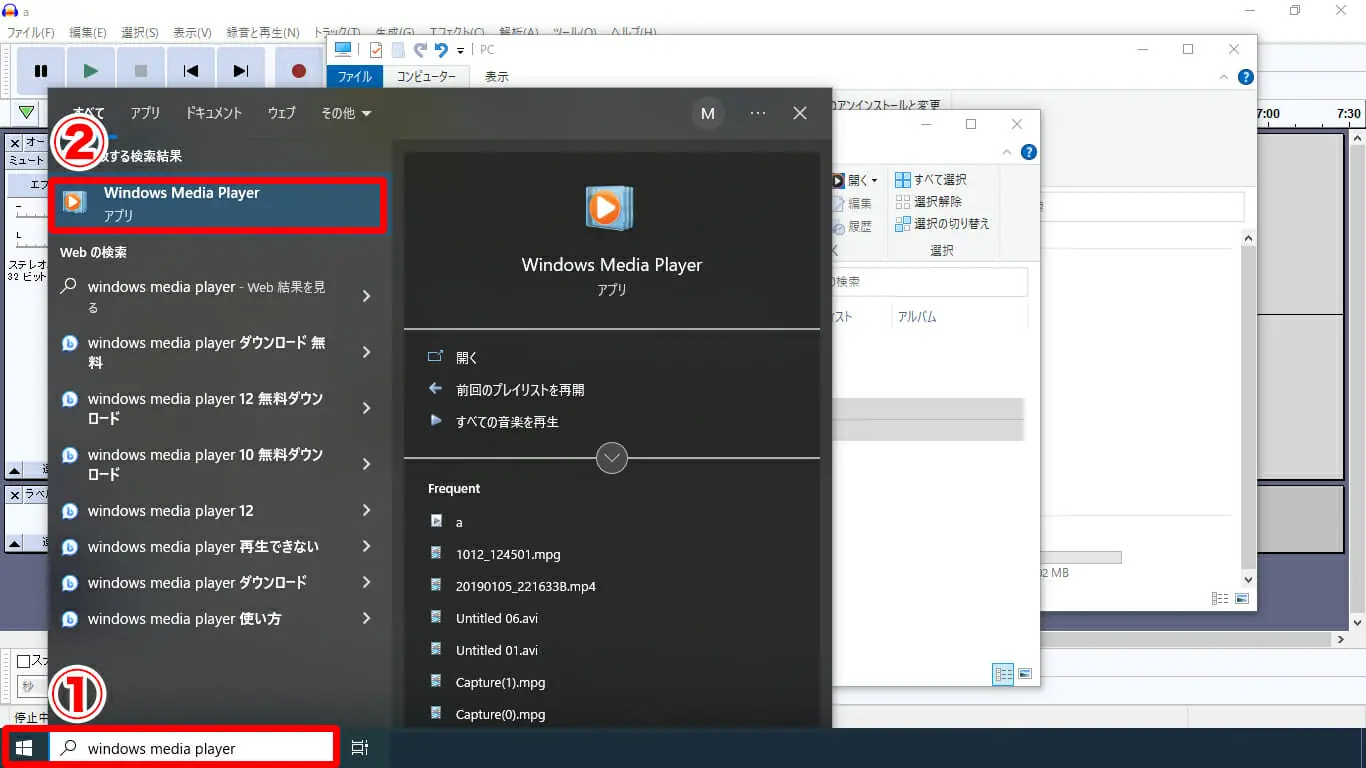This screenshot has height=768, width=1366.
Task: Switch to コンピューター tab in PC window
Action: tap(426, 77)
